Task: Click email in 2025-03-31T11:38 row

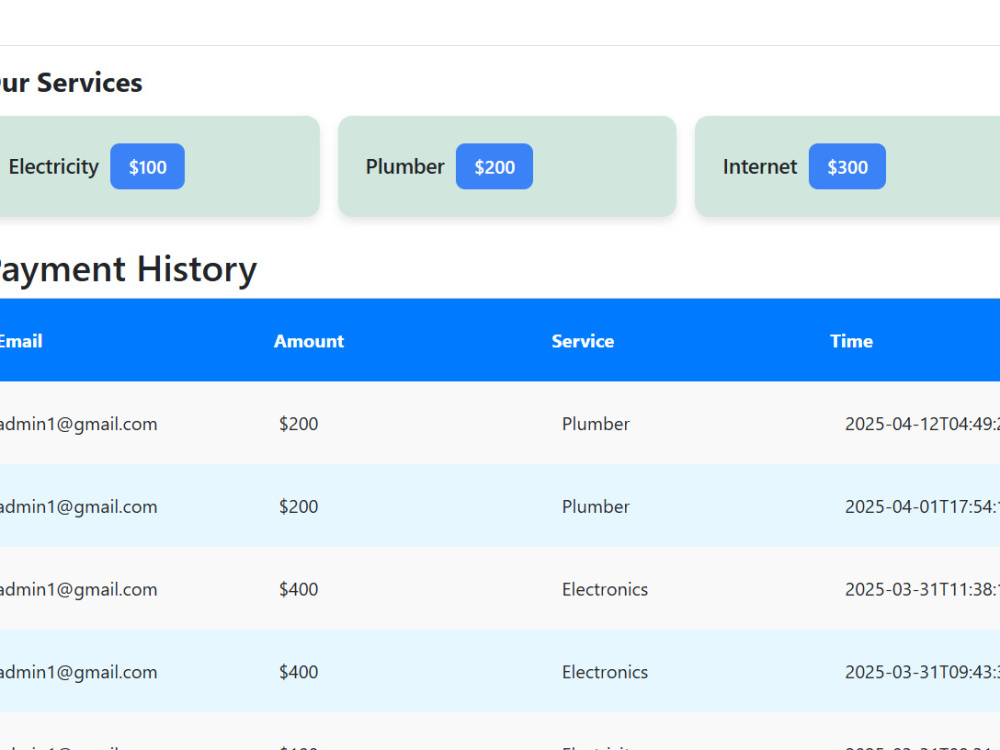Action: pyautogui.click(x=78, y=589)
